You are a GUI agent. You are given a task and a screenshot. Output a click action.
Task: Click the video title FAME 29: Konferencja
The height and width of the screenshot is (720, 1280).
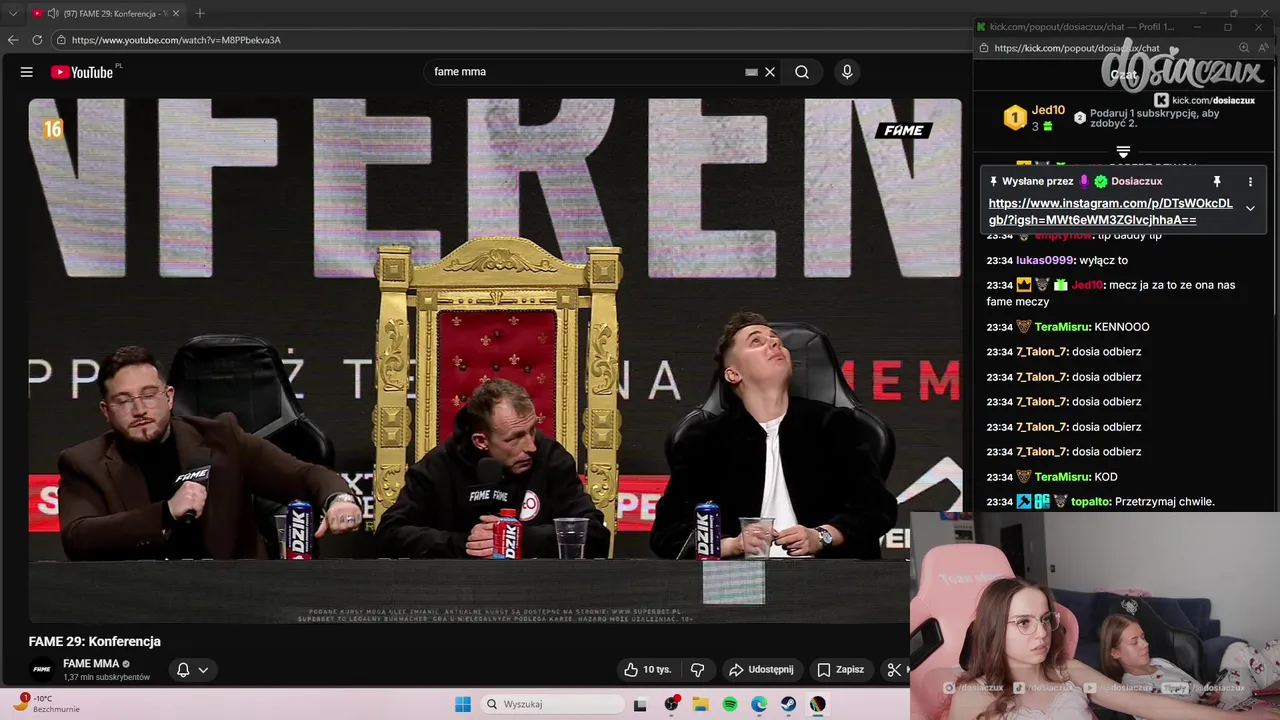pos(95,642)
